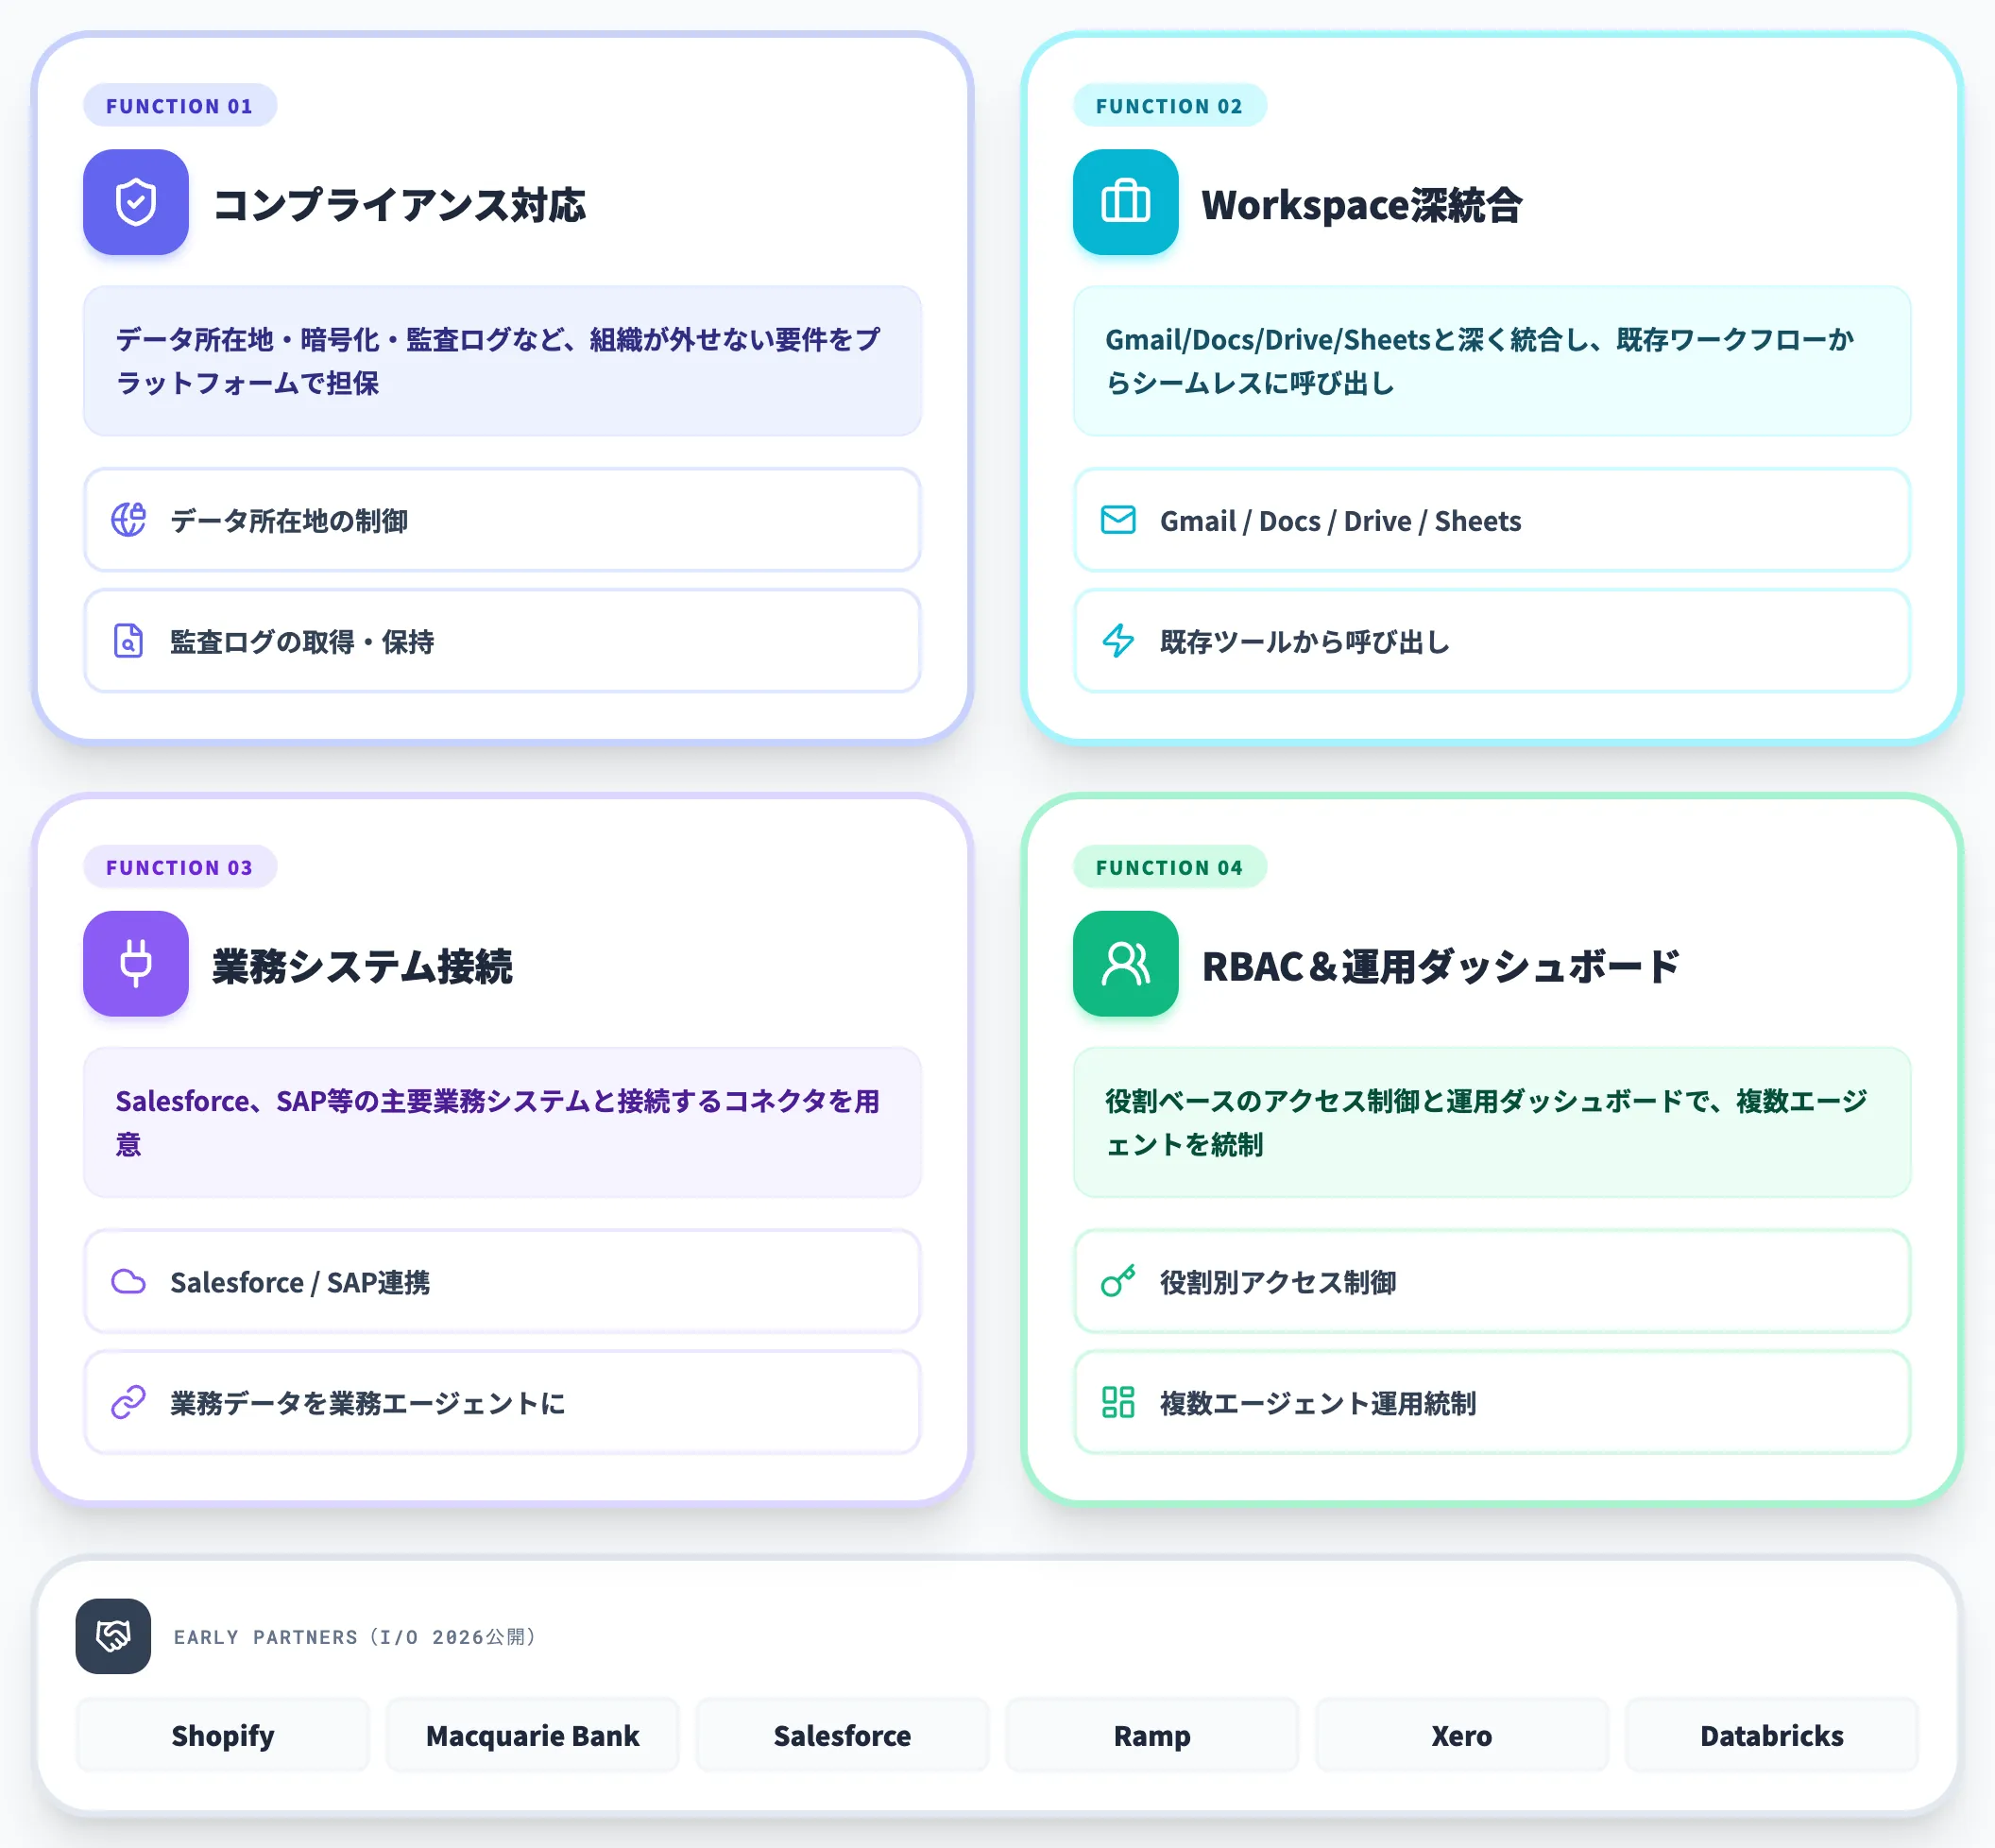Open the Databricks partner chip
Viewport: 1995px width, 1848px height.
[1771, 1735]
